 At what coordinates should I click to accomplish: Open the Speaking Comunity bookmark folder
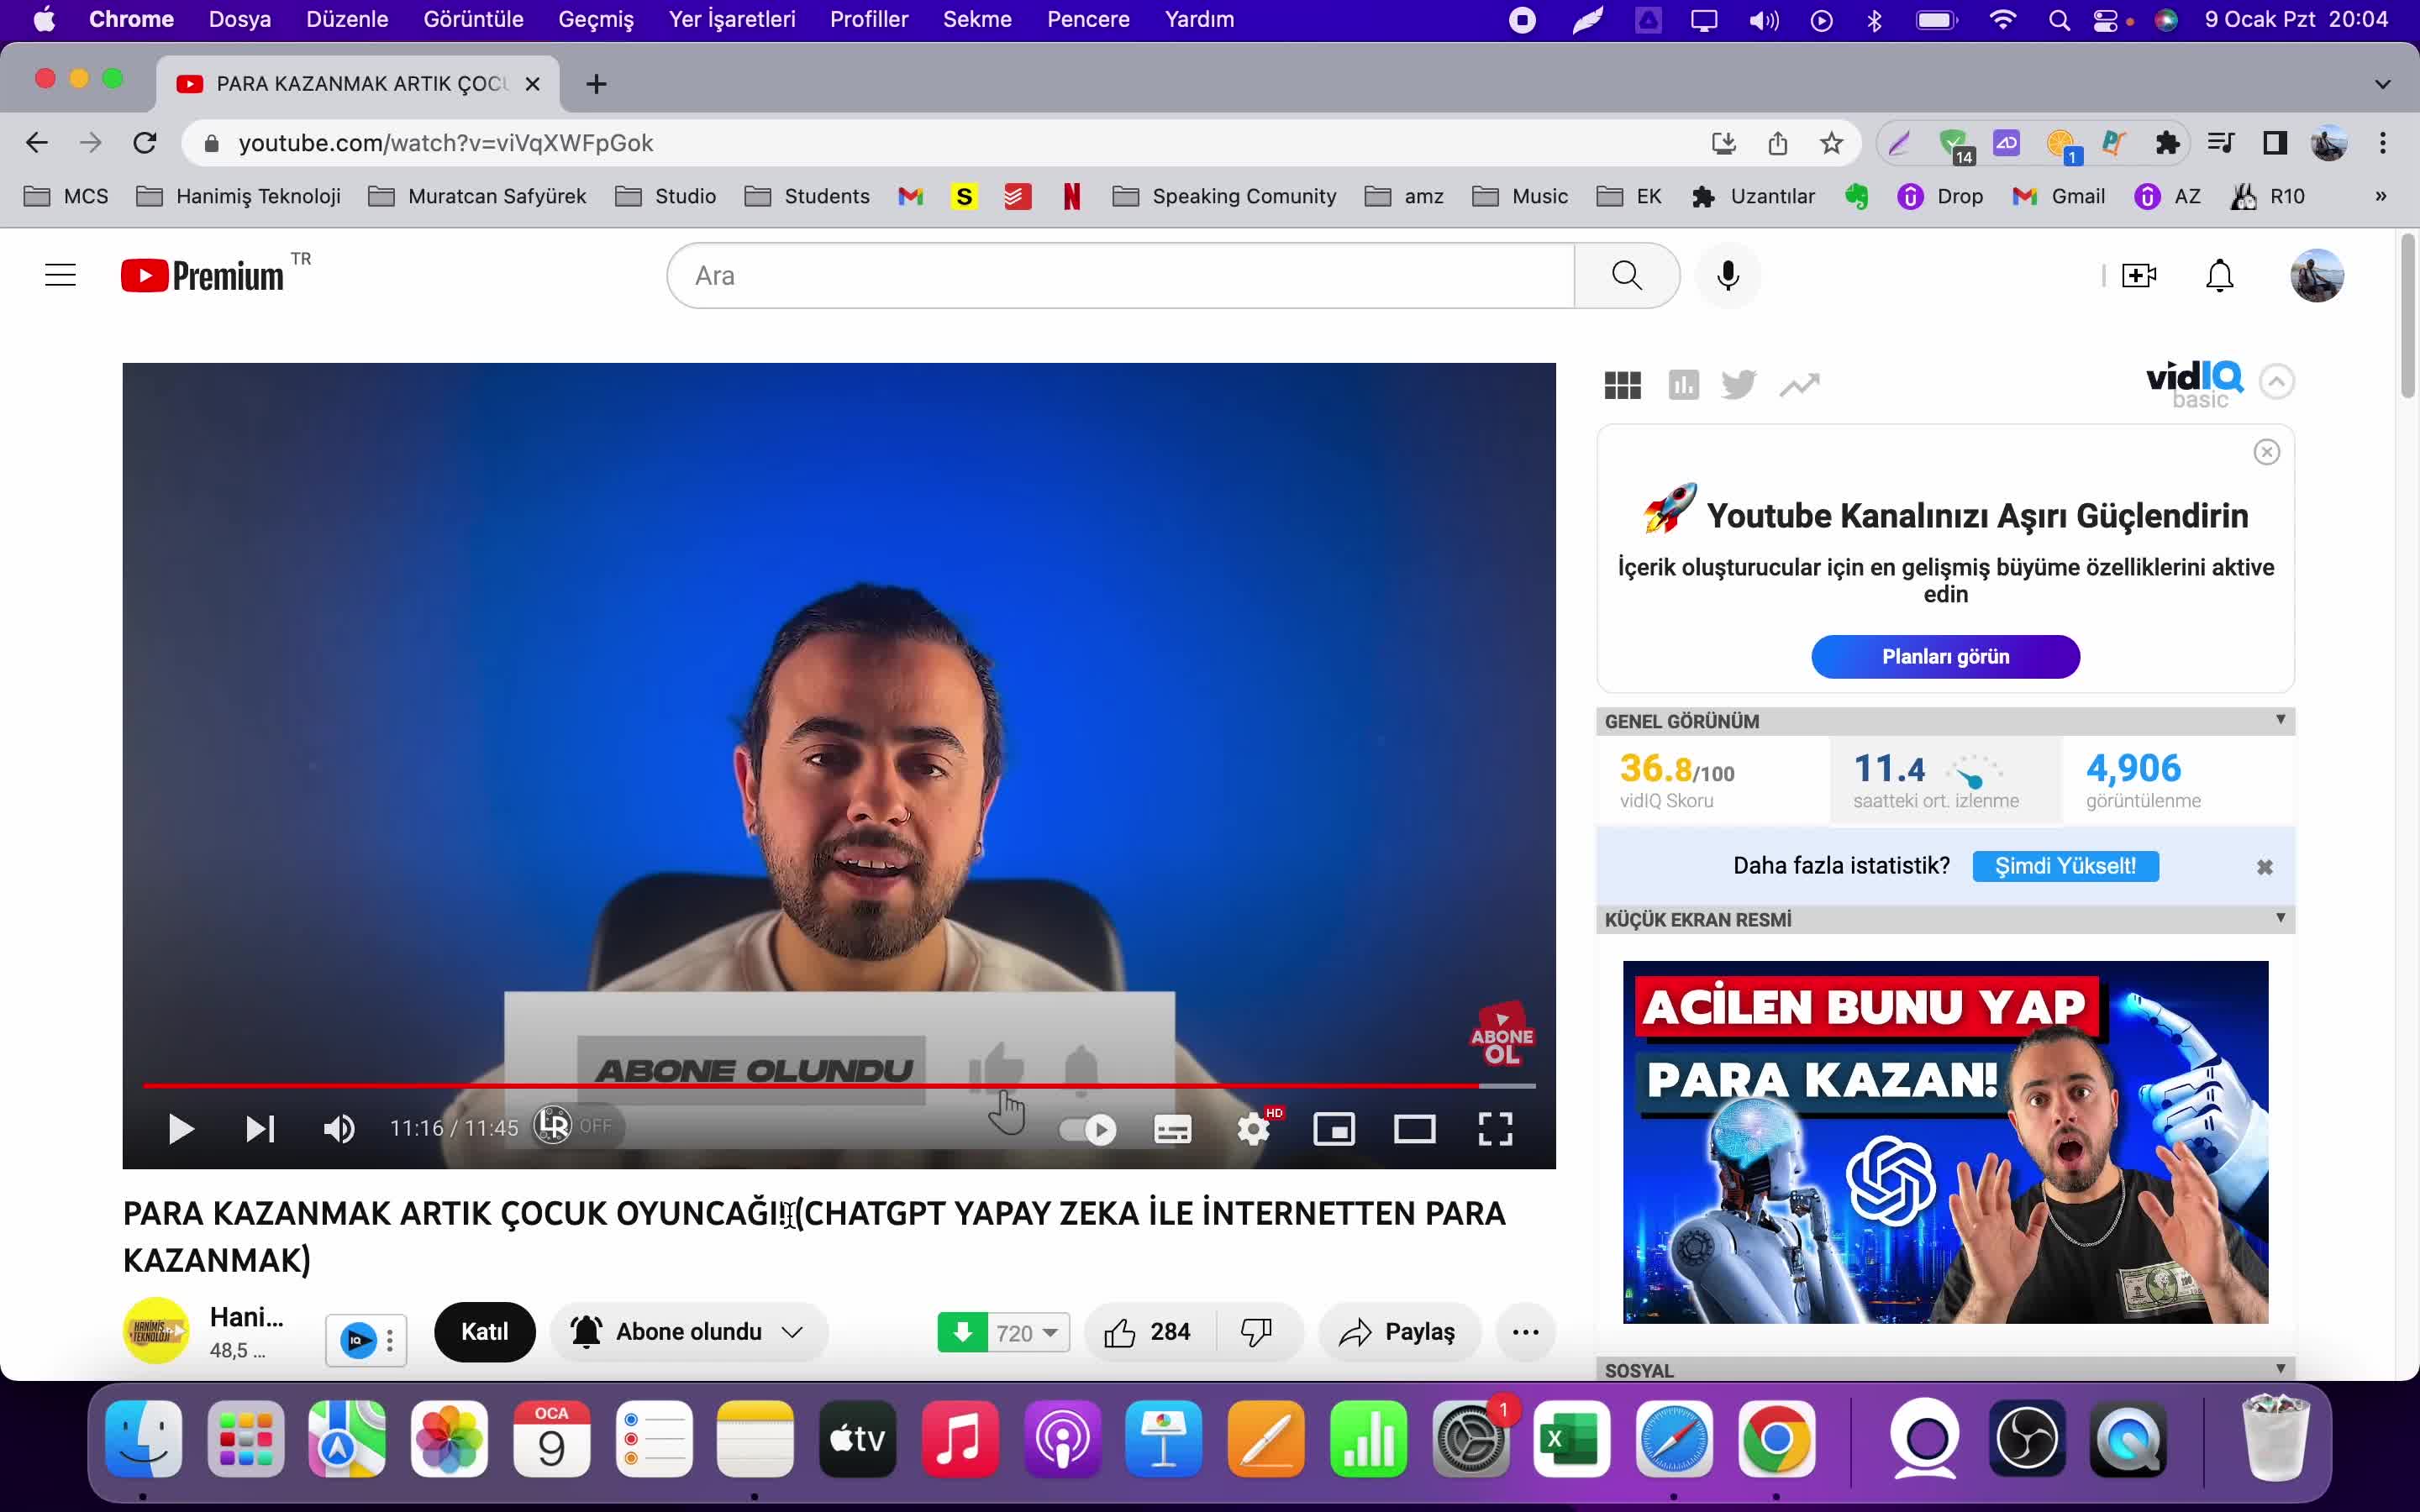click(x=1225, y=196)
